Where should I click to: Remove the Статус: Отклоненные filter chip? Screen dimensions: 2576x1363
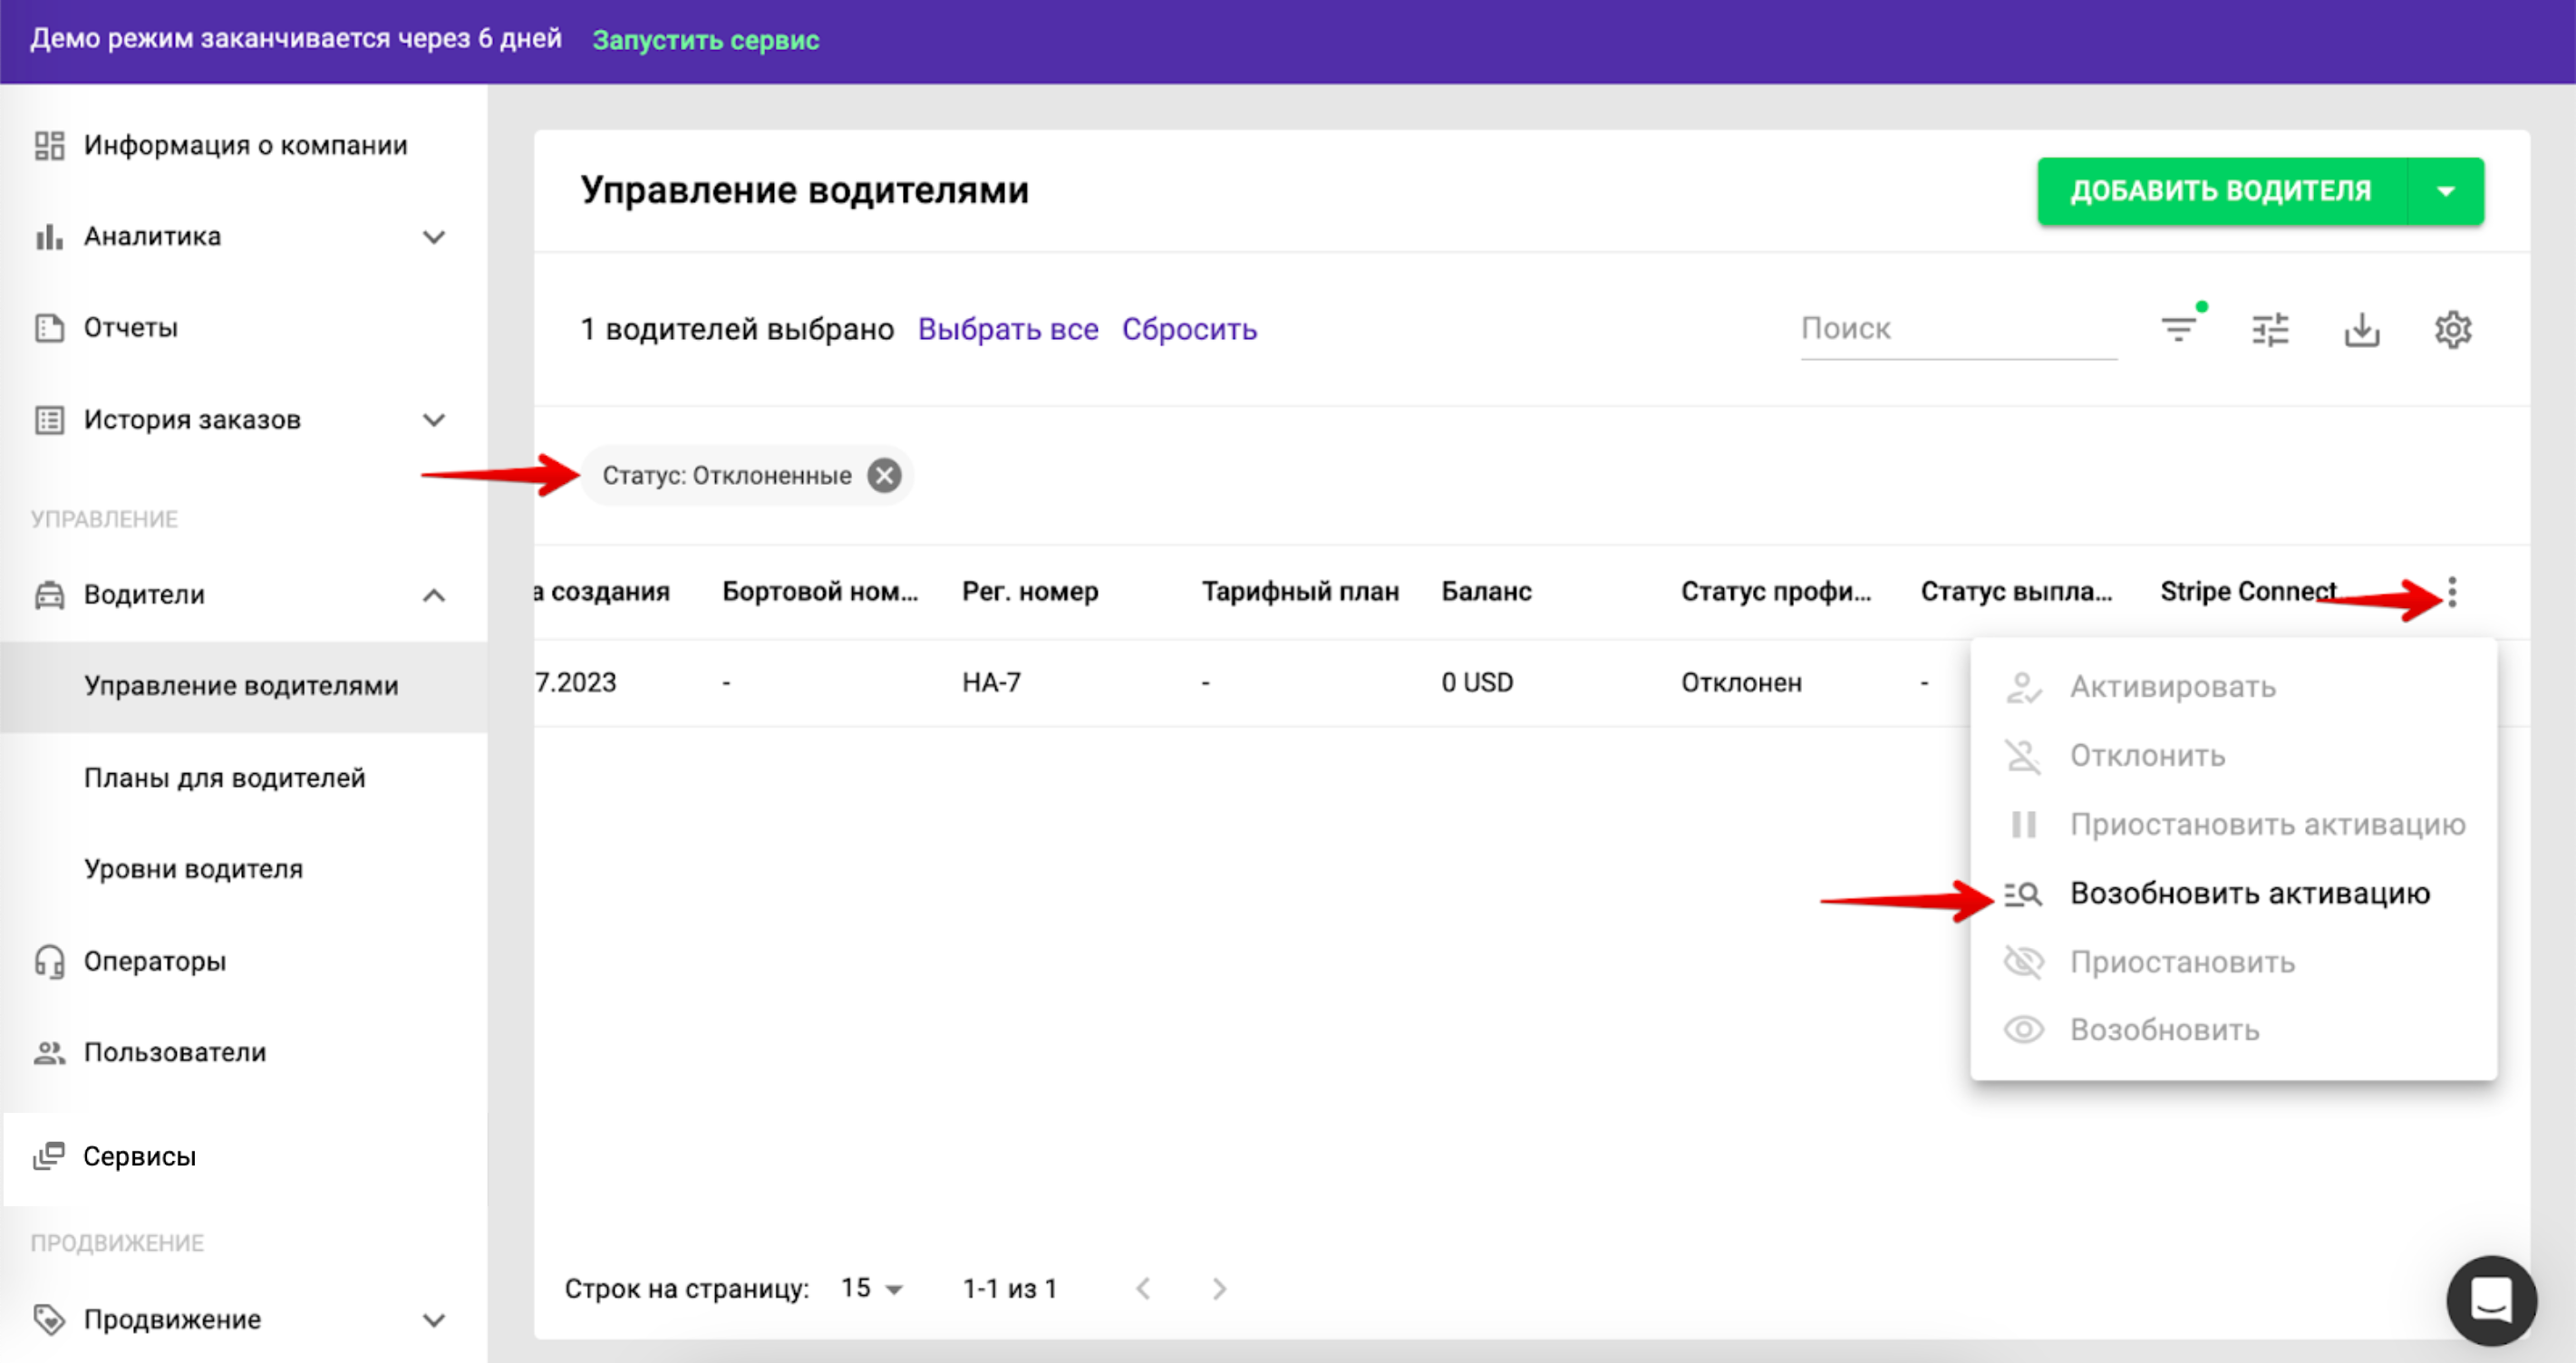point(884,475)
